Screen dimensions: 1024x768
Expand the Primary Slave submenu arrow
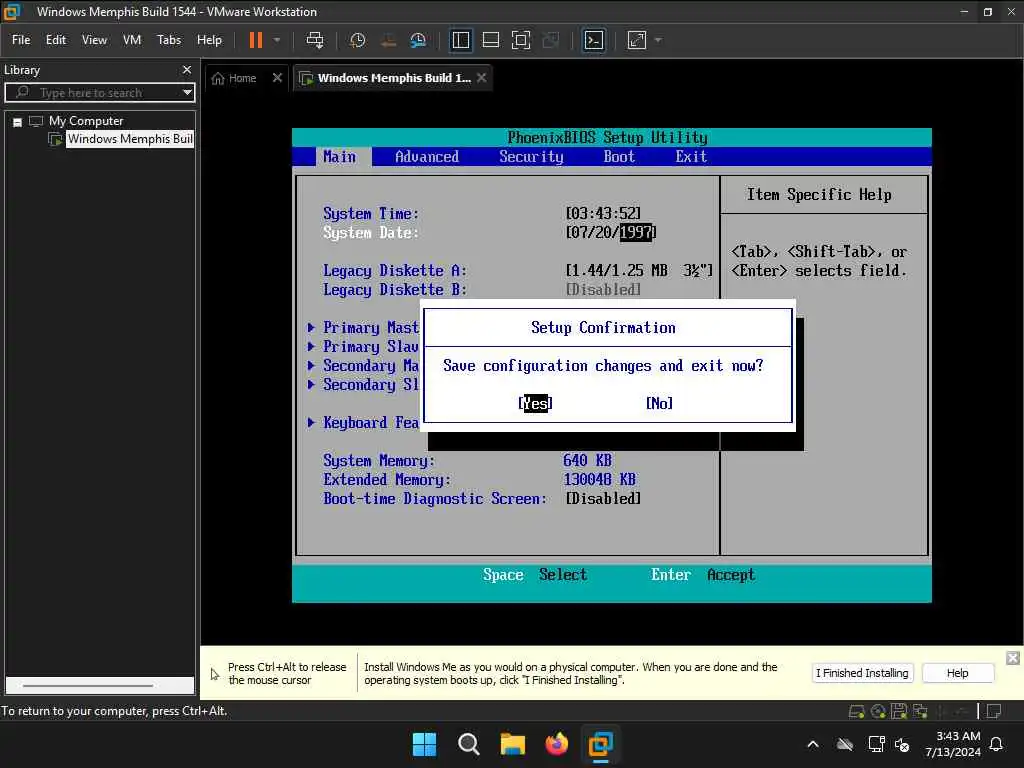point(312,346)
